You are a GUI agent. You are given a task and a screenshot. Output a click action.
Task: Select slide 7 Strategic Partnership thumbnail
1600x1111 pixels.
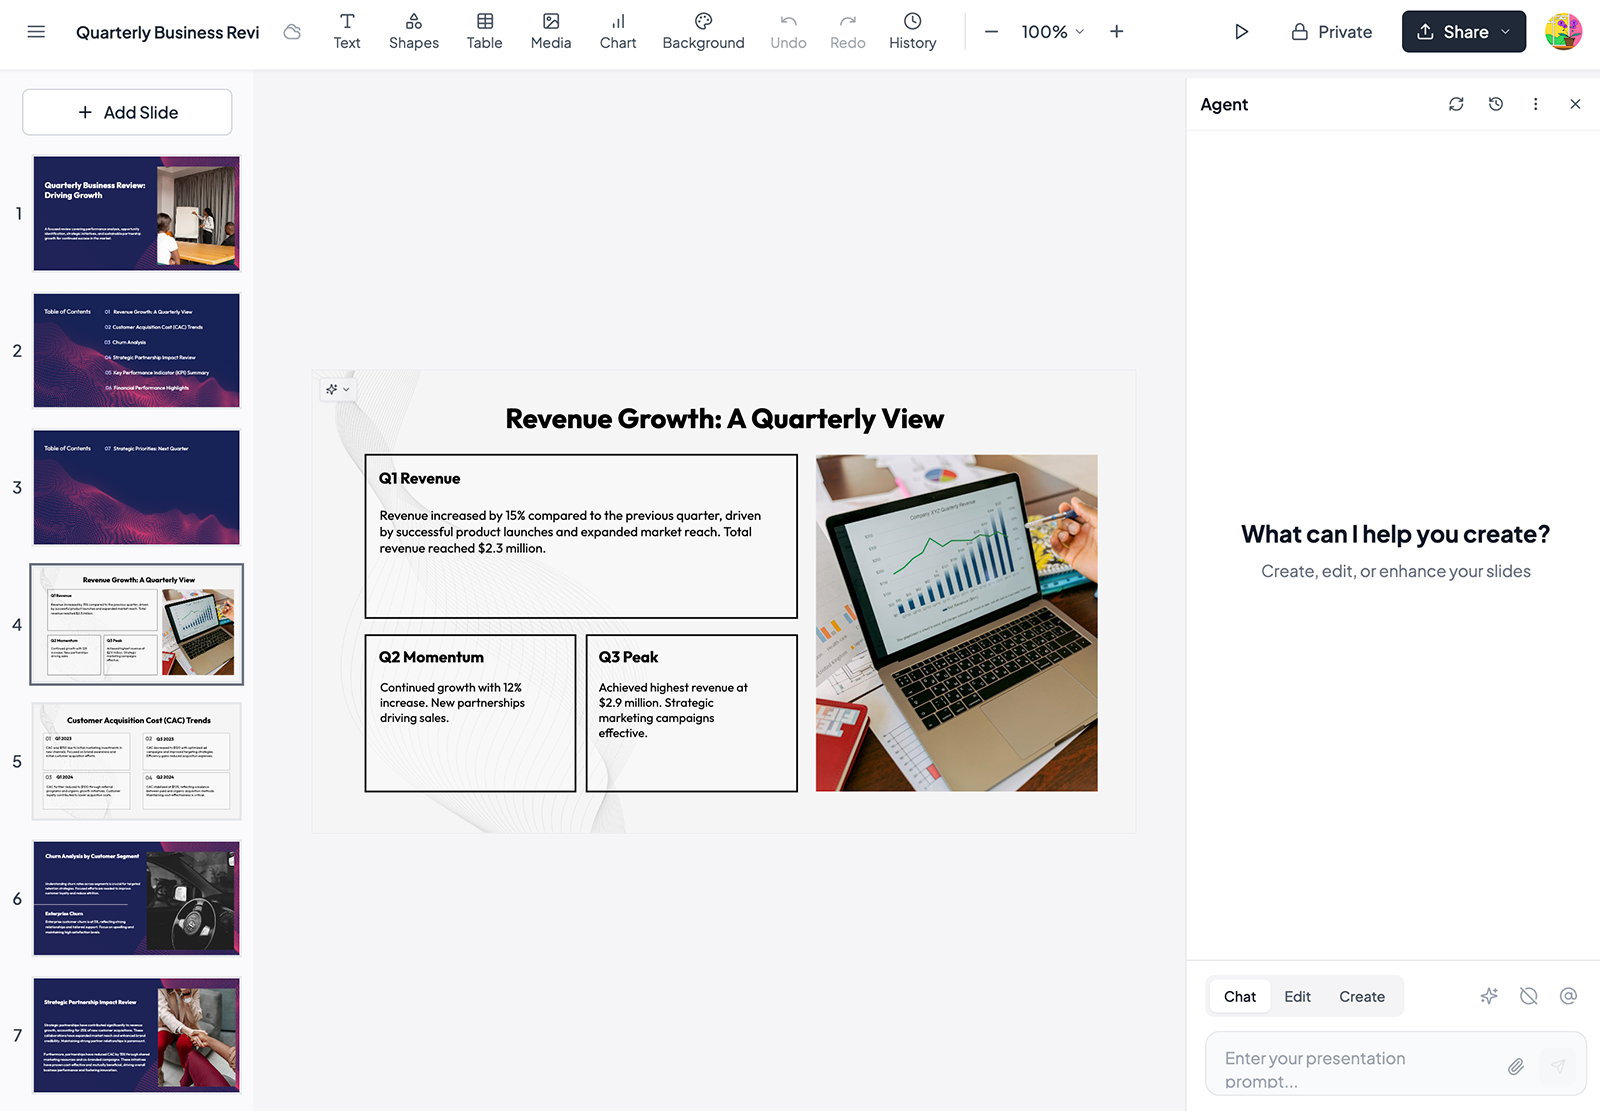(137, 1035)
